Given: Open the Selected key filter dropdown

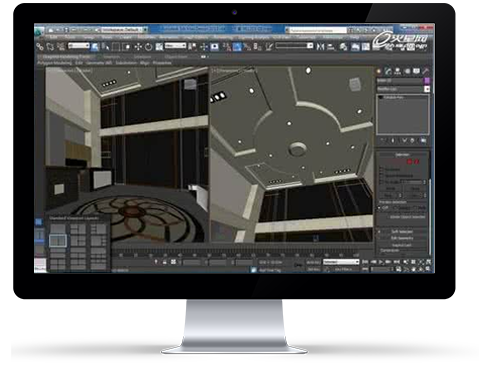Looking at the screenshot, I should click(x=341, y=262).
